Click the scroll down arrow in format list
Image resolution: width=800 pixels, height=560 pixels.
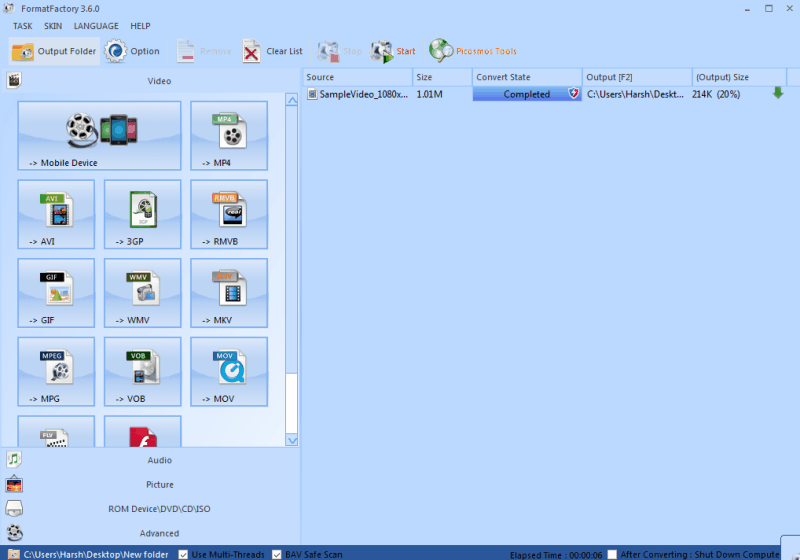click(x=291, y=440)
